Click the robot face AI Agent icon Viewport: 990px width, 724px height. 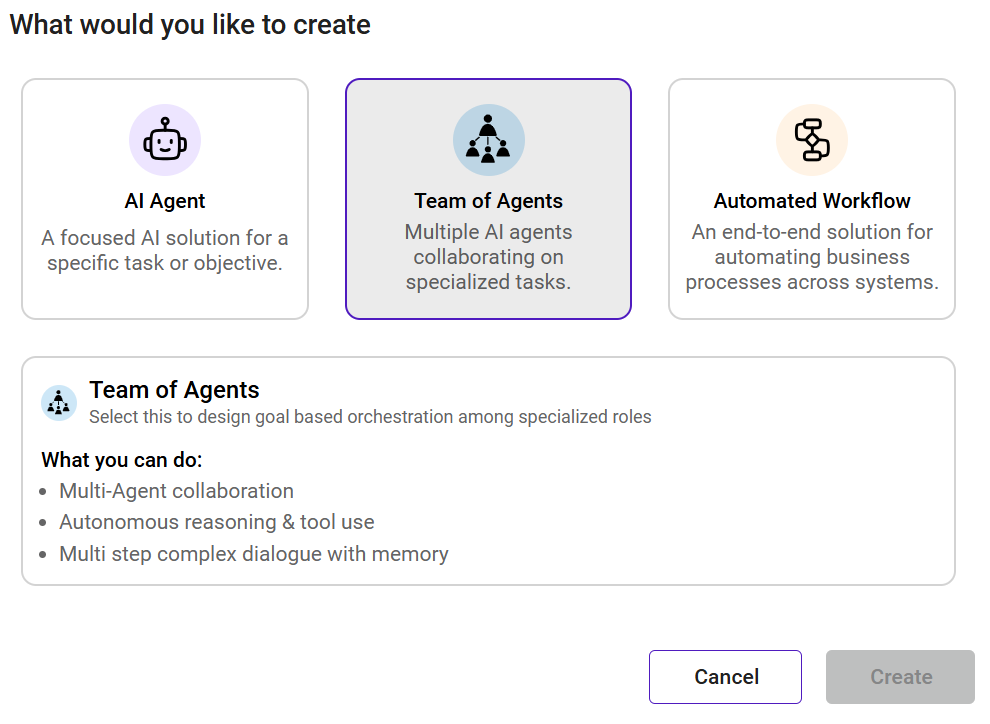[165, 140]
